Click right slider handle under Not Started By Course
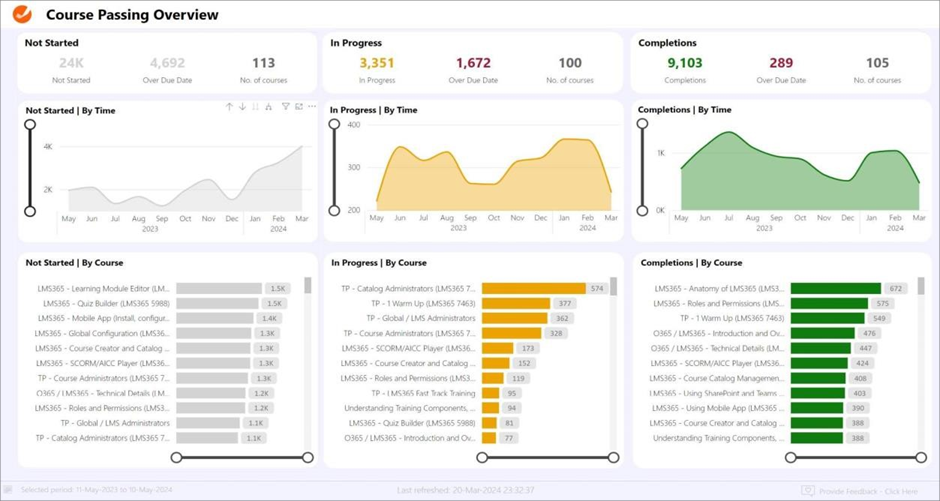Screen dimensions: 940x501 pos(308,458)
